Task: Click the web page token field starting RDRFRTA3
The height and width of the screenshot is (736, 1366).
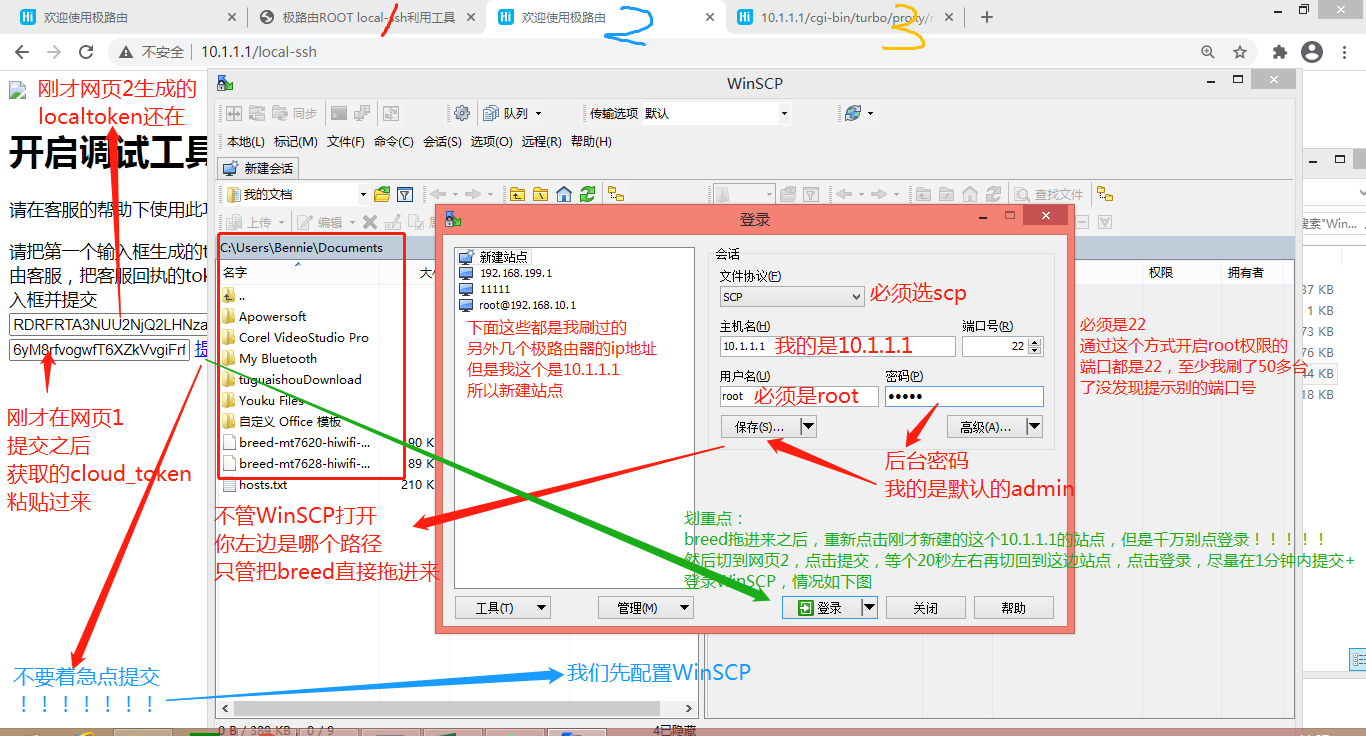Action: tap(108, 324)
